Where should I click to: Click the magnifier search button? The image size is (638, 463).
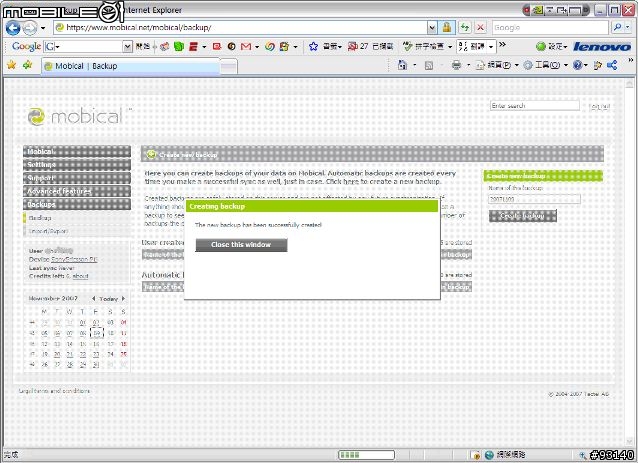[x=618, y=27]
